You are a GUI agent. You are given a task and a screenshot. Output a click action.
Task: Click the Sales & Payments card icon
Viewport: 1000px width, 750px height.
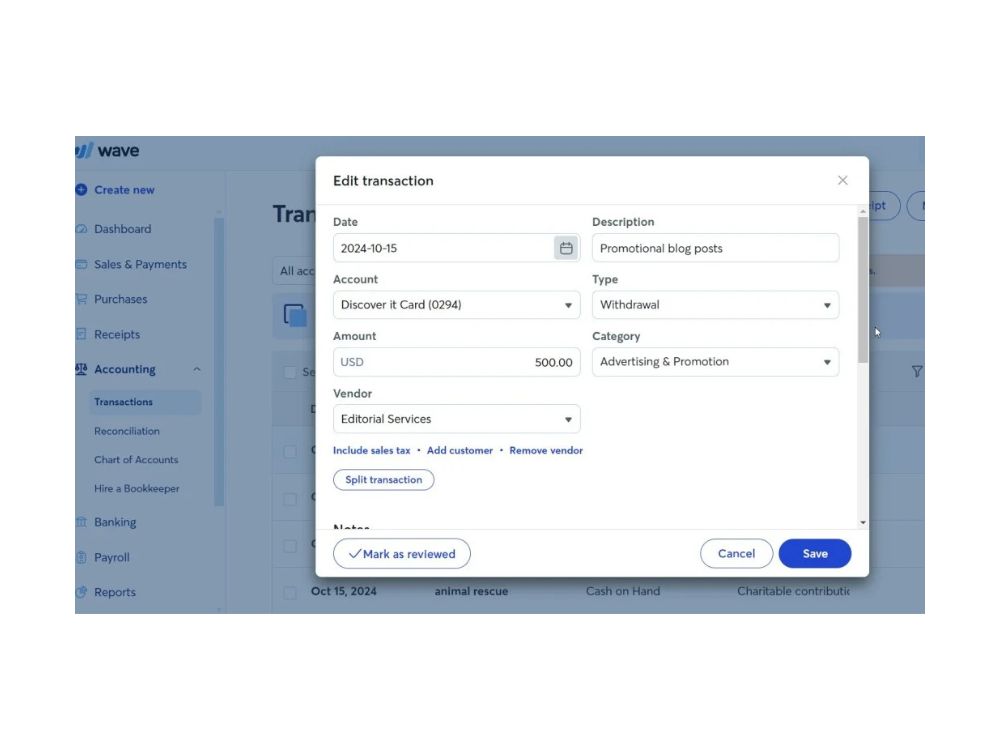tap(81, 264)
